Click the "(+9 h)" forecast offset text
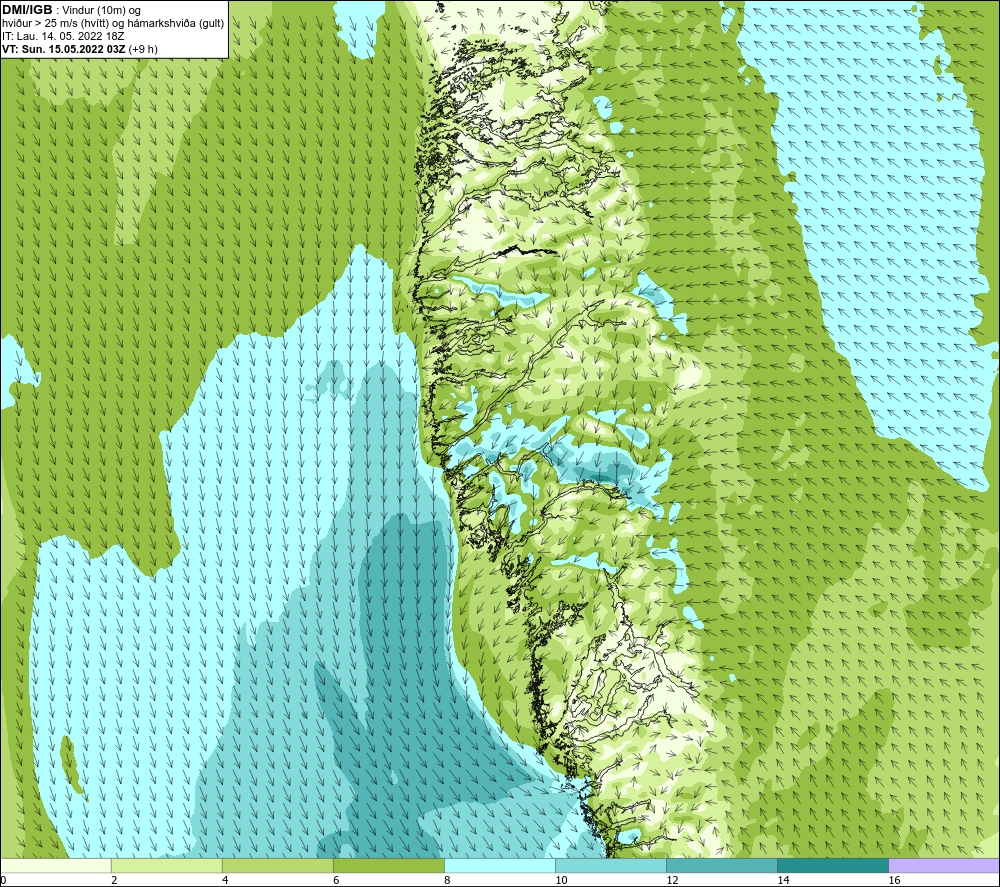 [x=143, y=49]
